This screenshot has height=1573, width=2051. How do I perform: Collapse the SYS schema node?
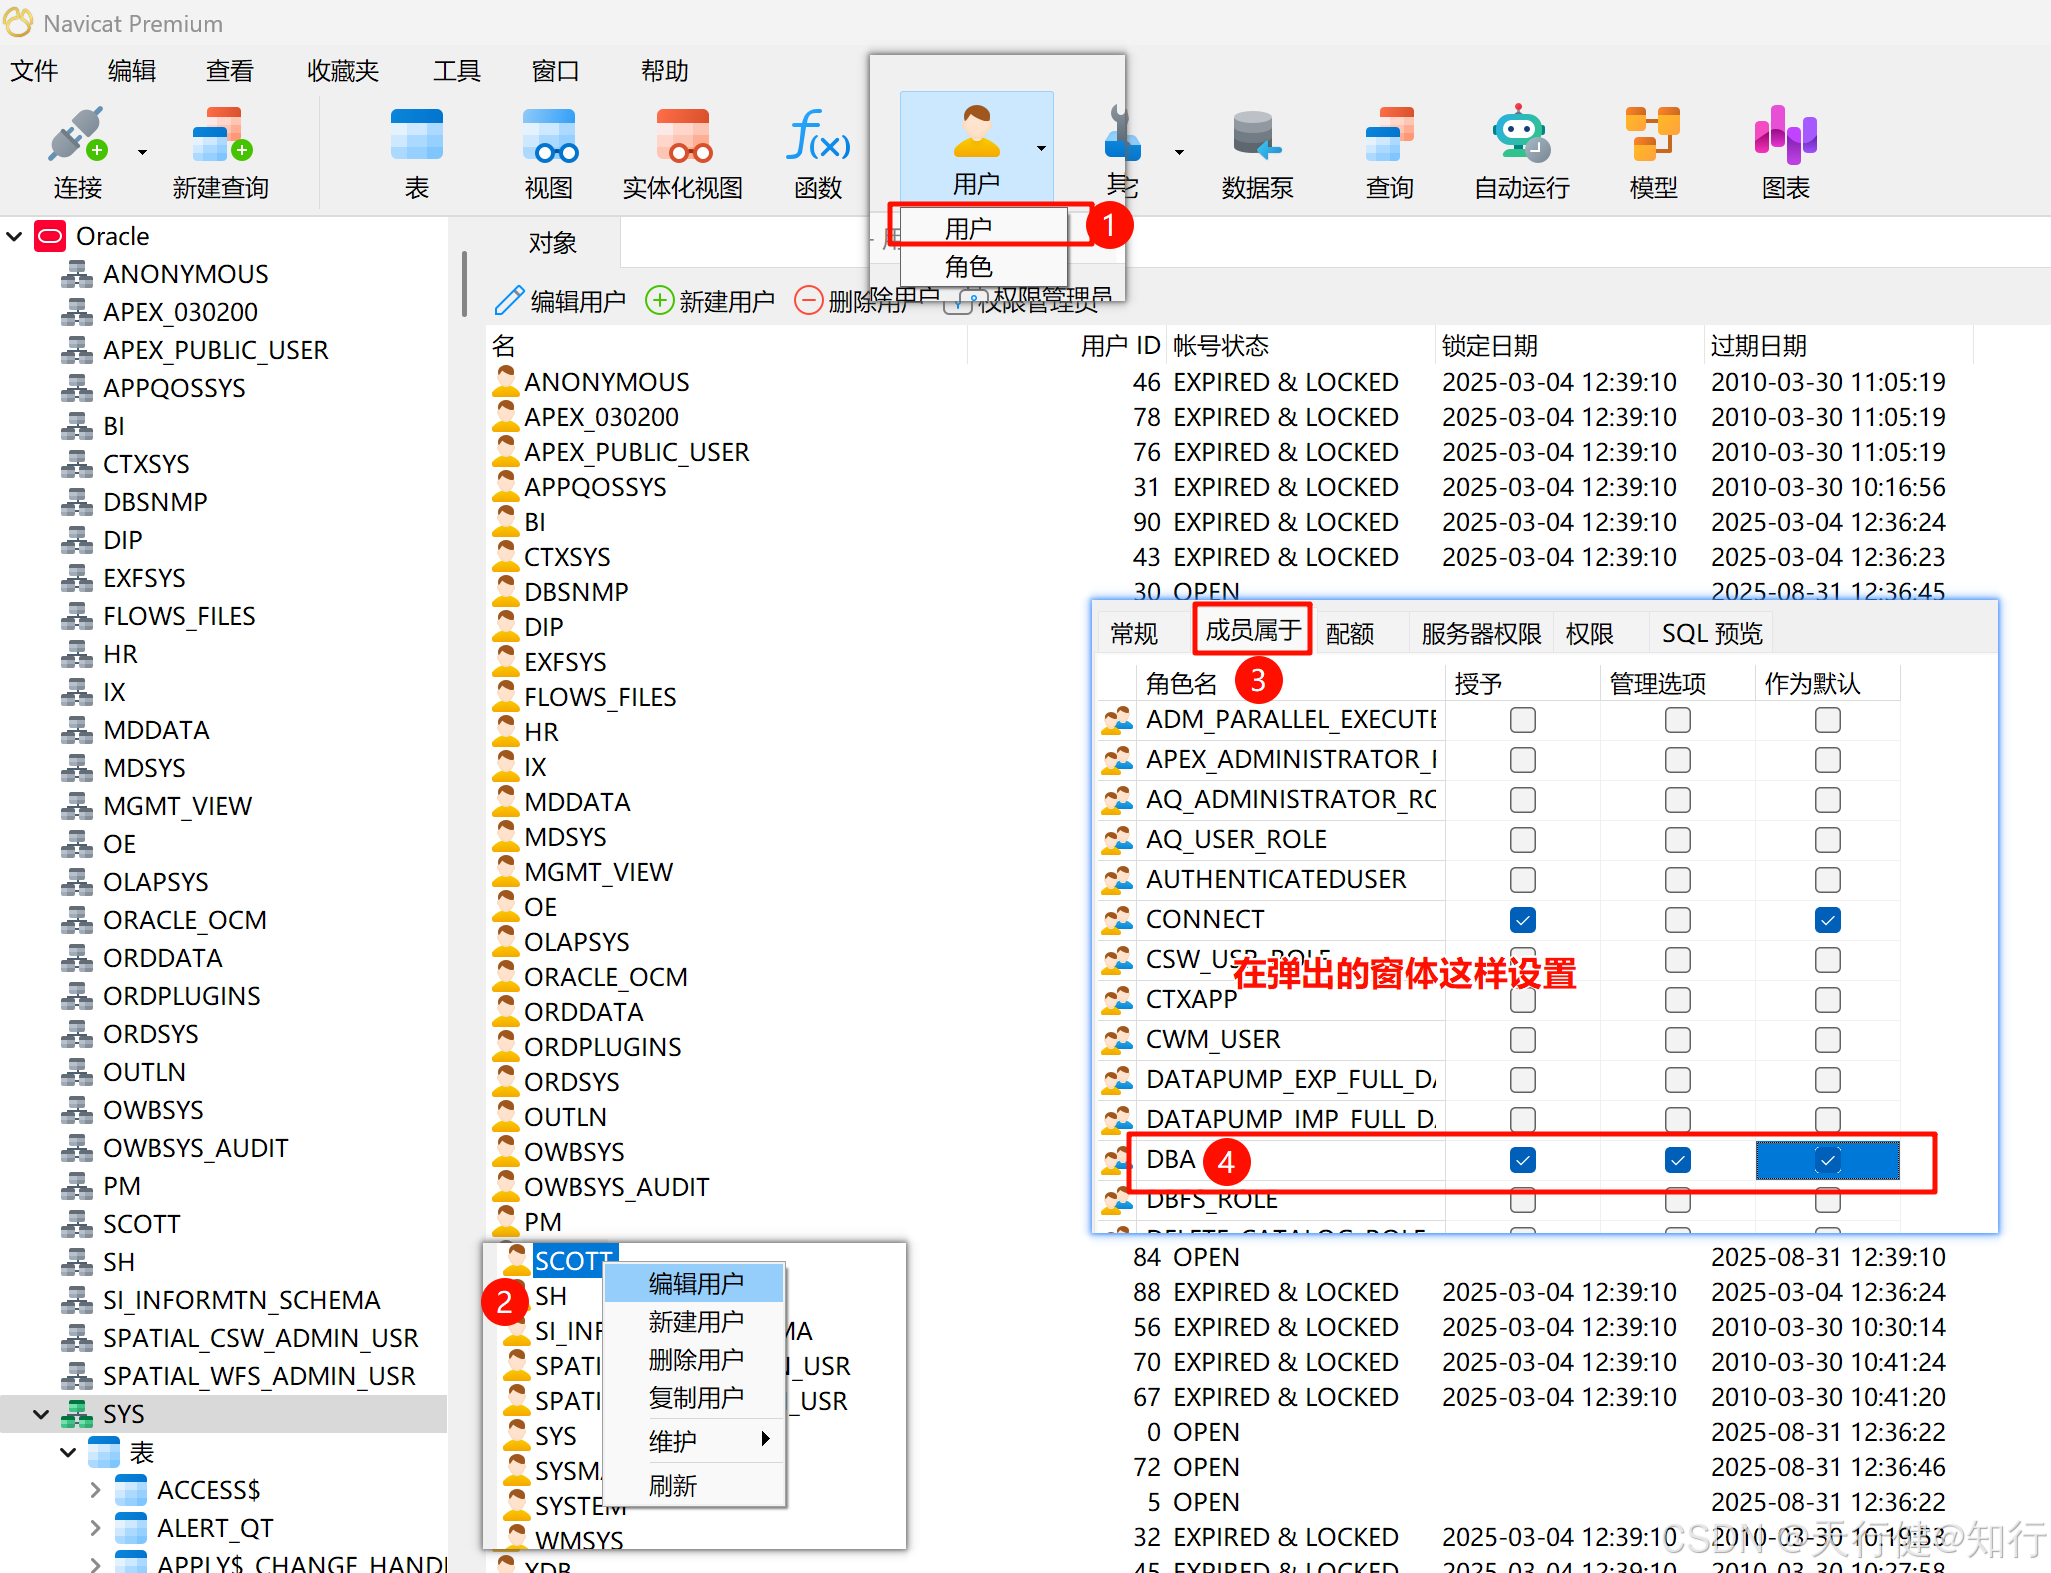pyautogui.click(x=41, y=1414)
